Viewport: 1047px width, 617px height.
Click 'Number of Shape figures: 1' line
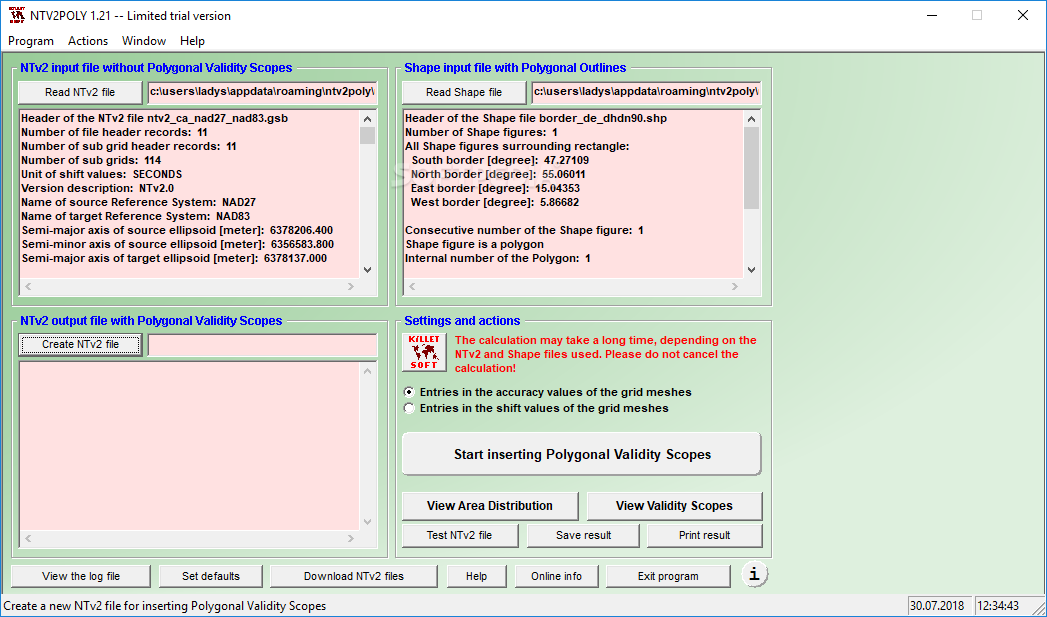pyautogui.click(x=481, y=132)
